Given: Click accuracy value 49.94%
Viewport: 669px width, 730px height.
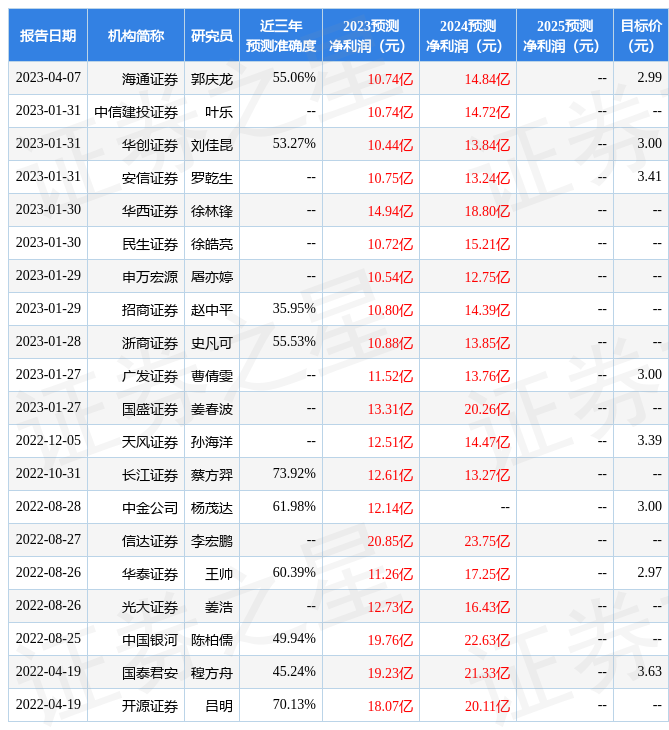Looking at the screenshot, I should point(294,639).
